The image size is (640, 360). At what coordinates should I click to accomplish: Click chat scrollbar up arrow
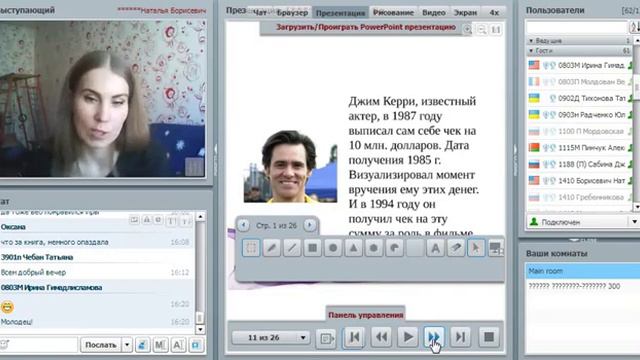tap(200, 217)
